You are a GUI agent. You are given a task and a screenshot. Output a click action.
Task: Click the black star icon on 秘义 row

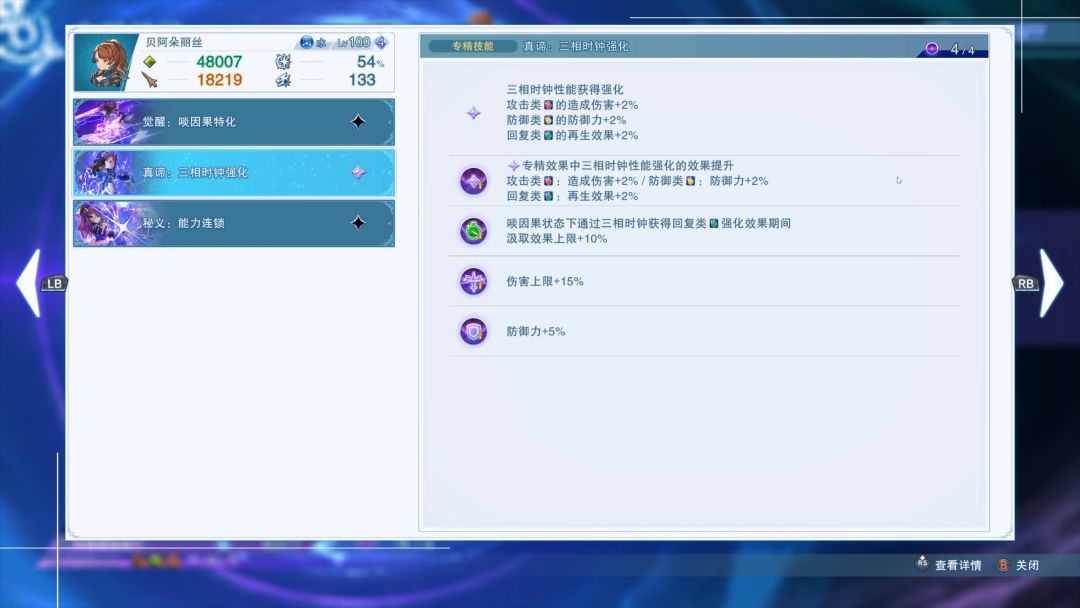pos(358,222)
